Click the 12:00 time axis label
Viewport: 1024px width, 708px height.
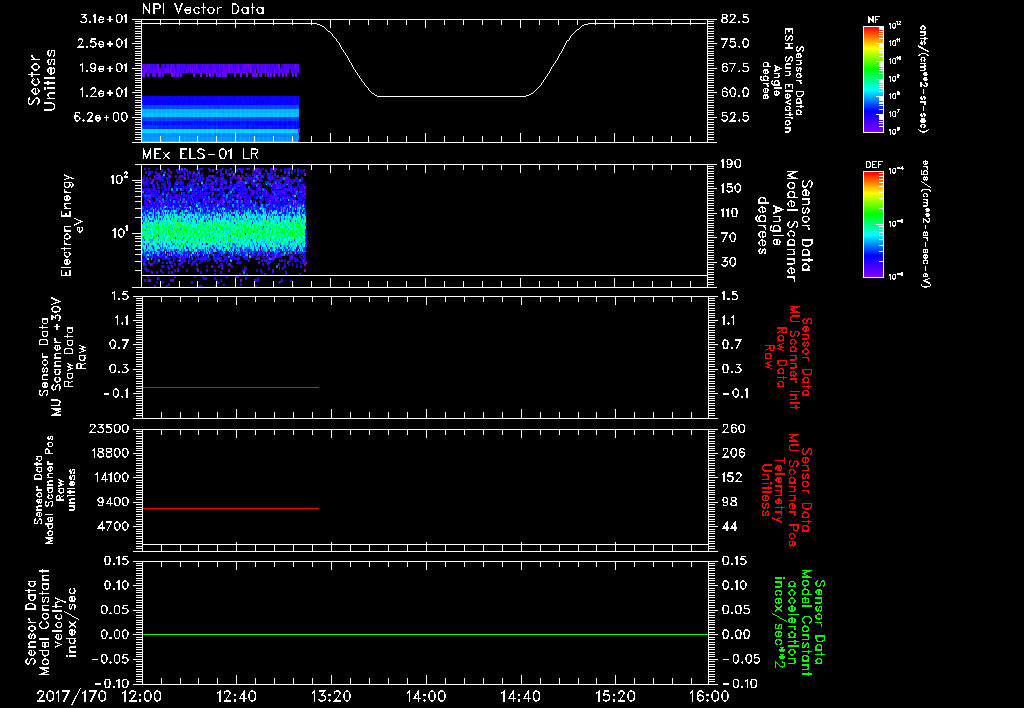click(142, 696)
